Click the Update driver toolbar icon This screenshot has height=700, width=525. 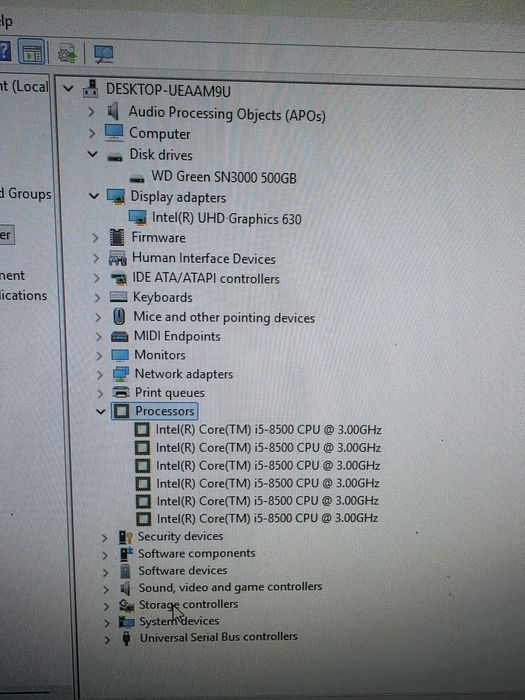tap(67, 54)
